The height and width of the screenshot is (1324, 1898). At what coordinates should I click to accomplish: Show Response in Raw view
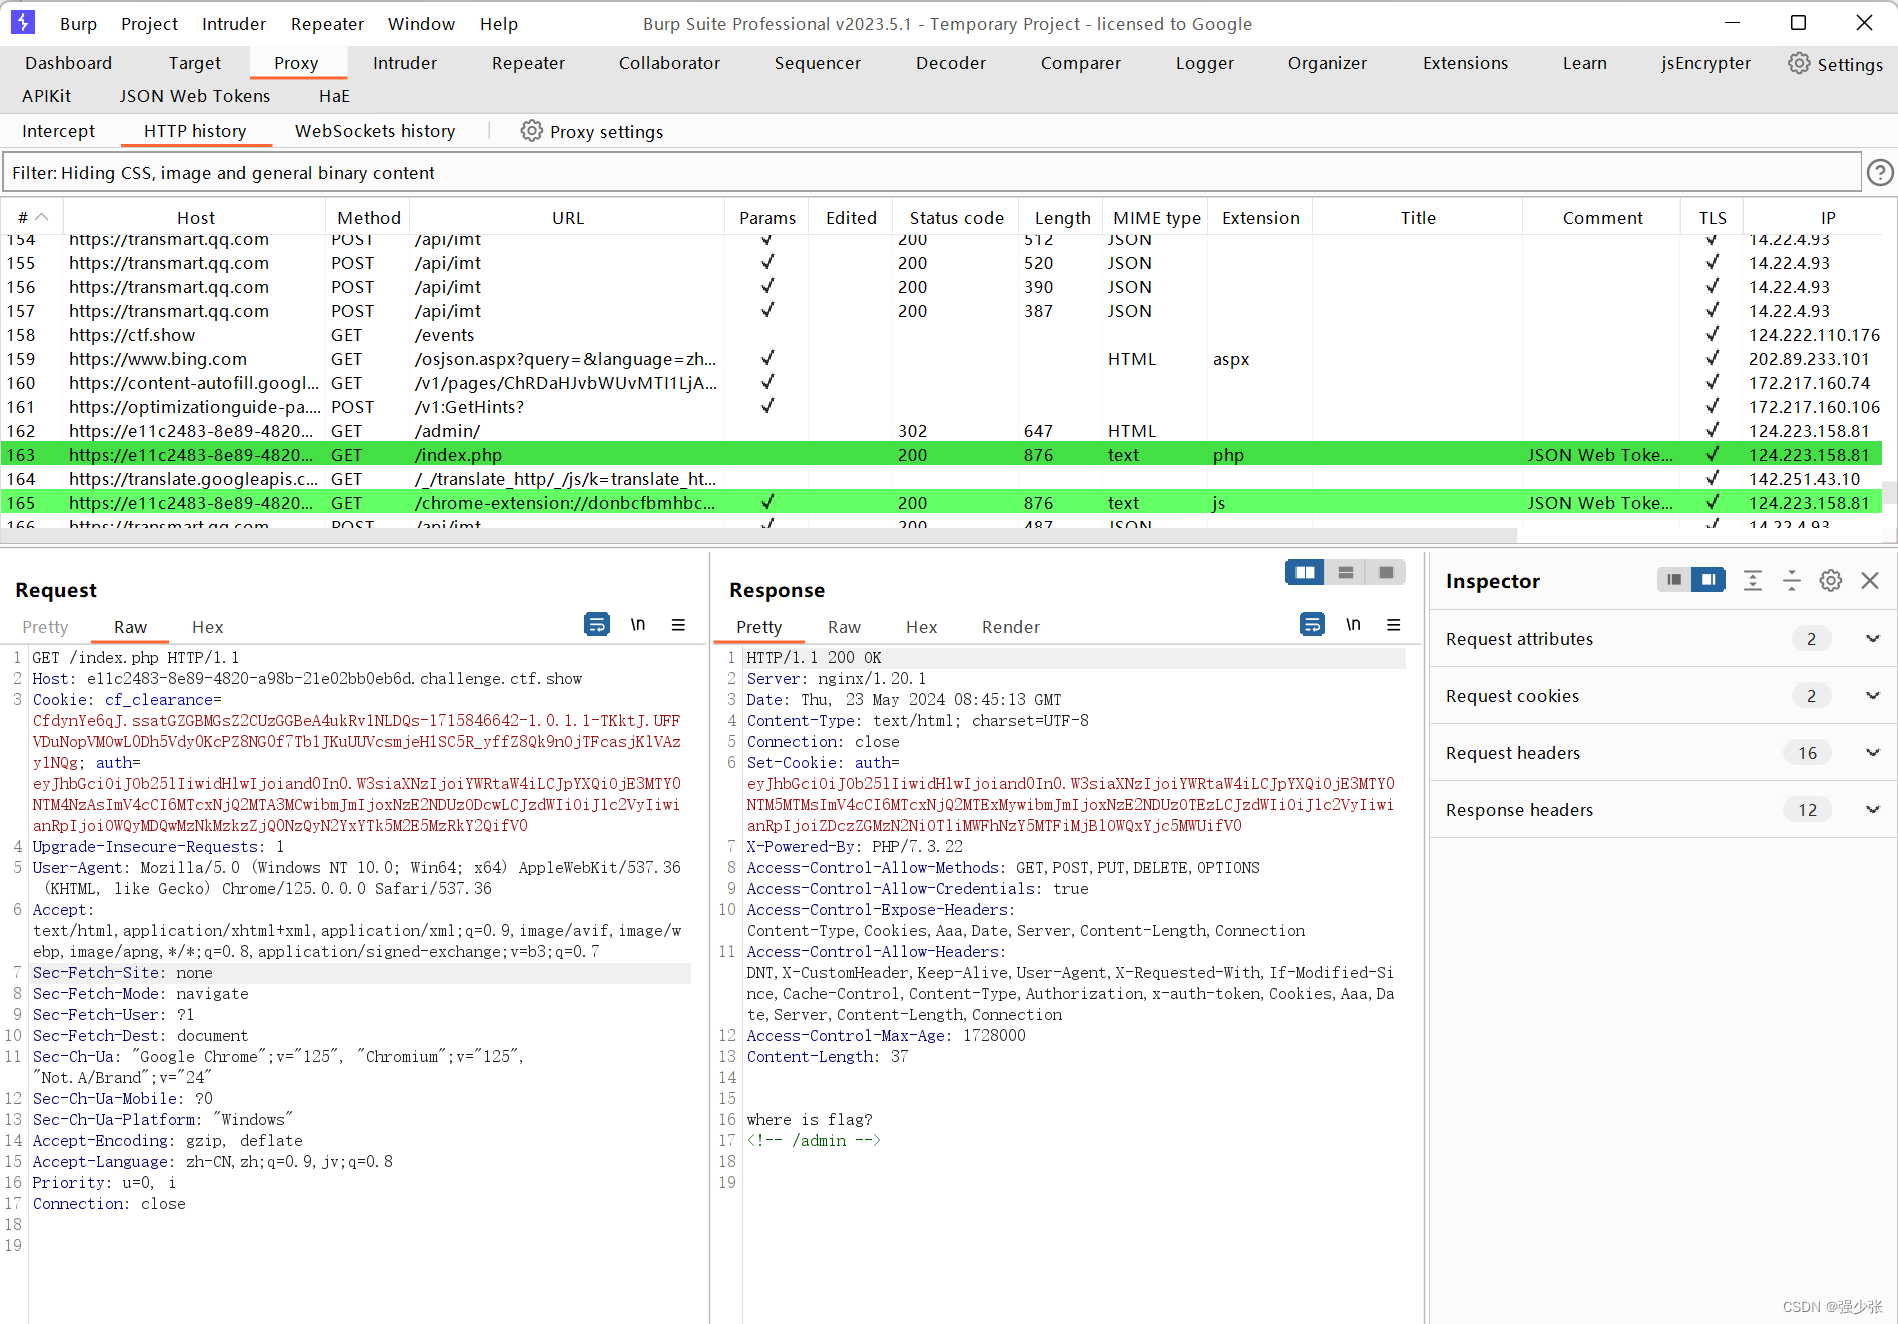(x=844, y=627)
